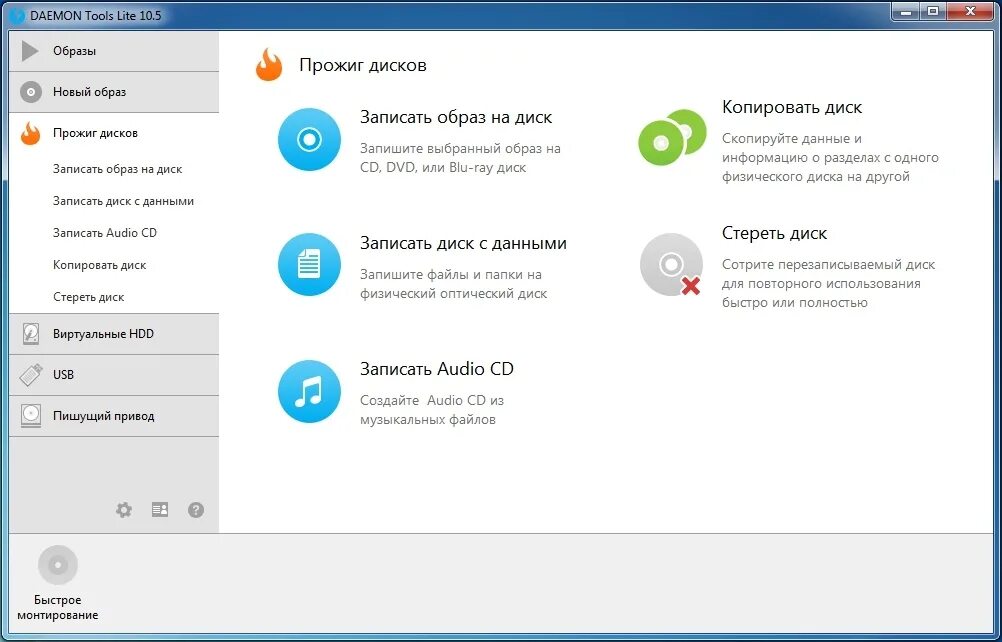
Task: Click the Записать Audio CD main heading
Action: click(x=437, y=369)
